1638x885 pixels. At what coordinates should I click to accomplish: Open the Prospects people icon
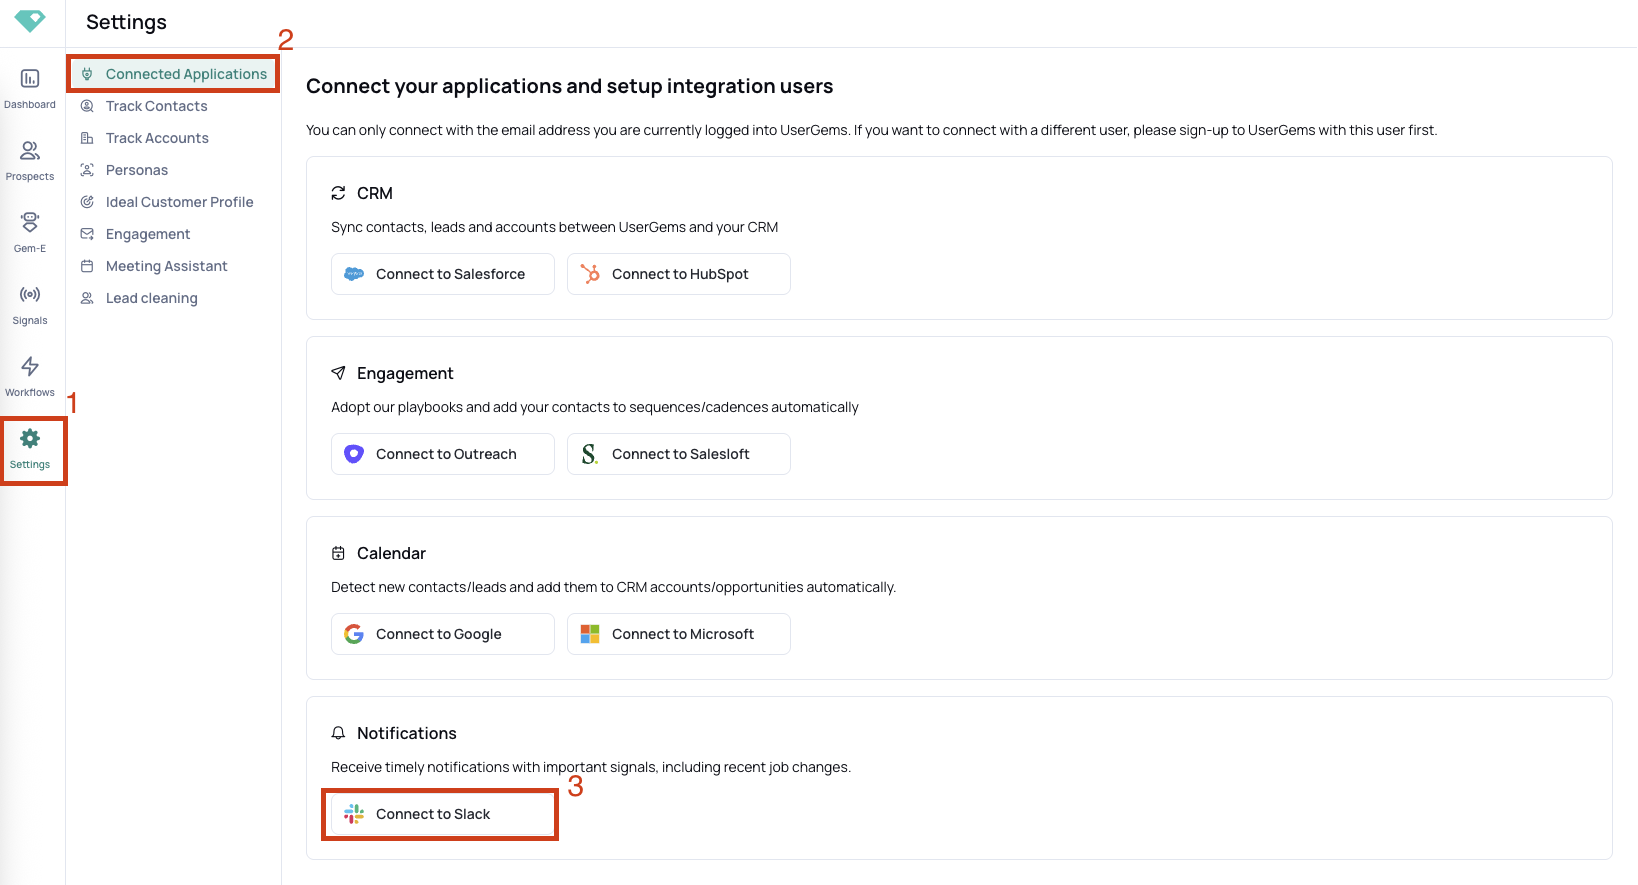point(30,150)
